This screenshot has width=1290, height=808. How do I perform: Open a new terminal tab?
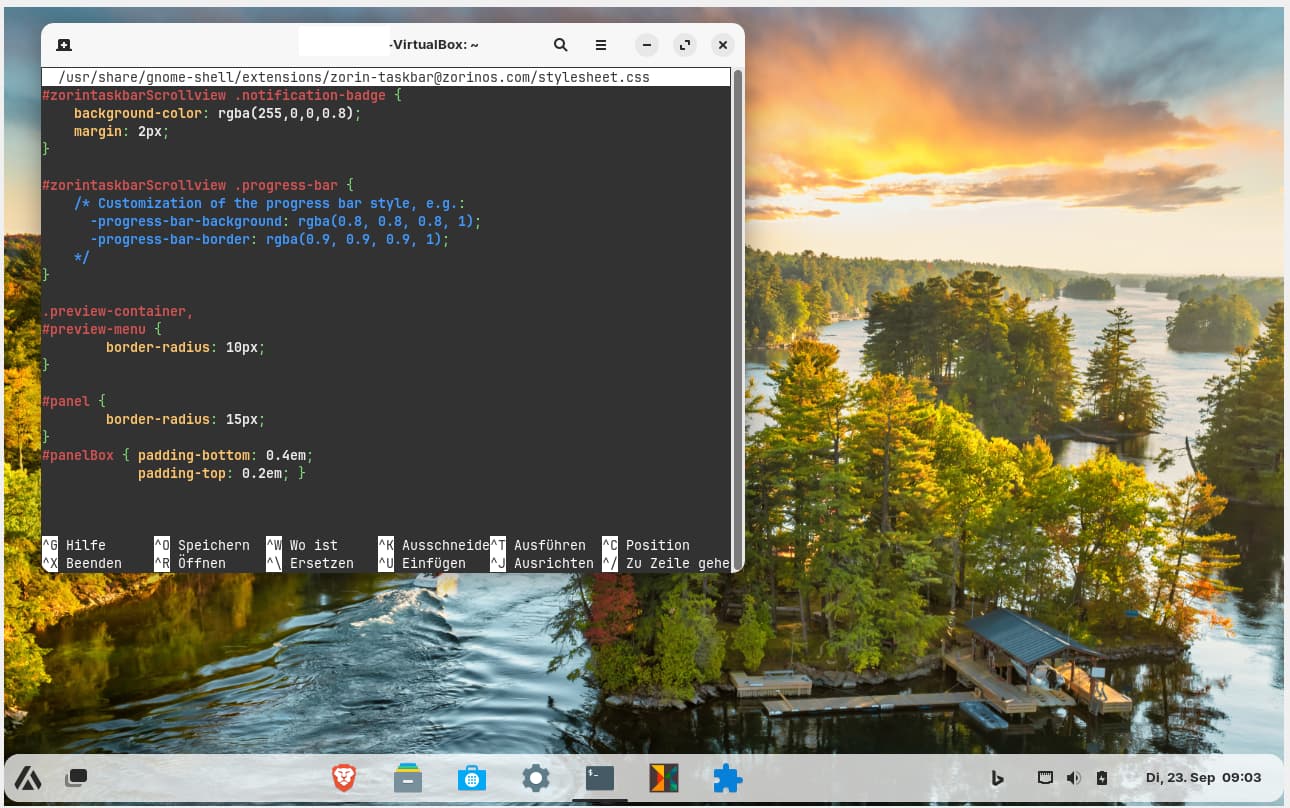tap(63, 45)
